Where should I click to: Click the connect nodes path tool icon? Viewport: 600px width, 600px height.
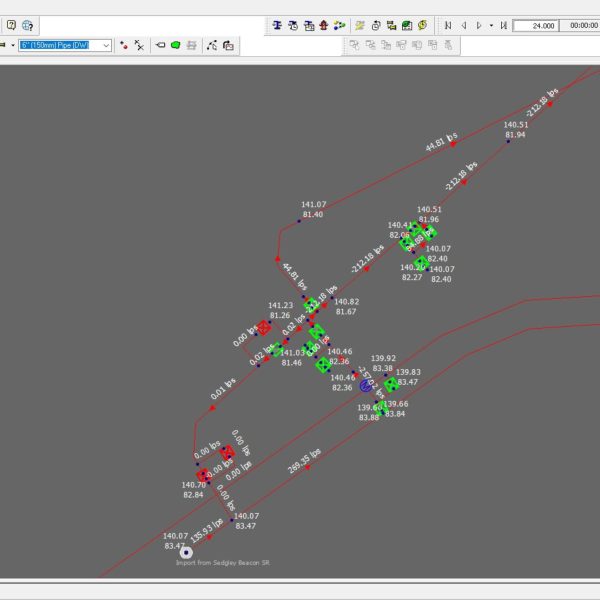(x=211, y=45)
